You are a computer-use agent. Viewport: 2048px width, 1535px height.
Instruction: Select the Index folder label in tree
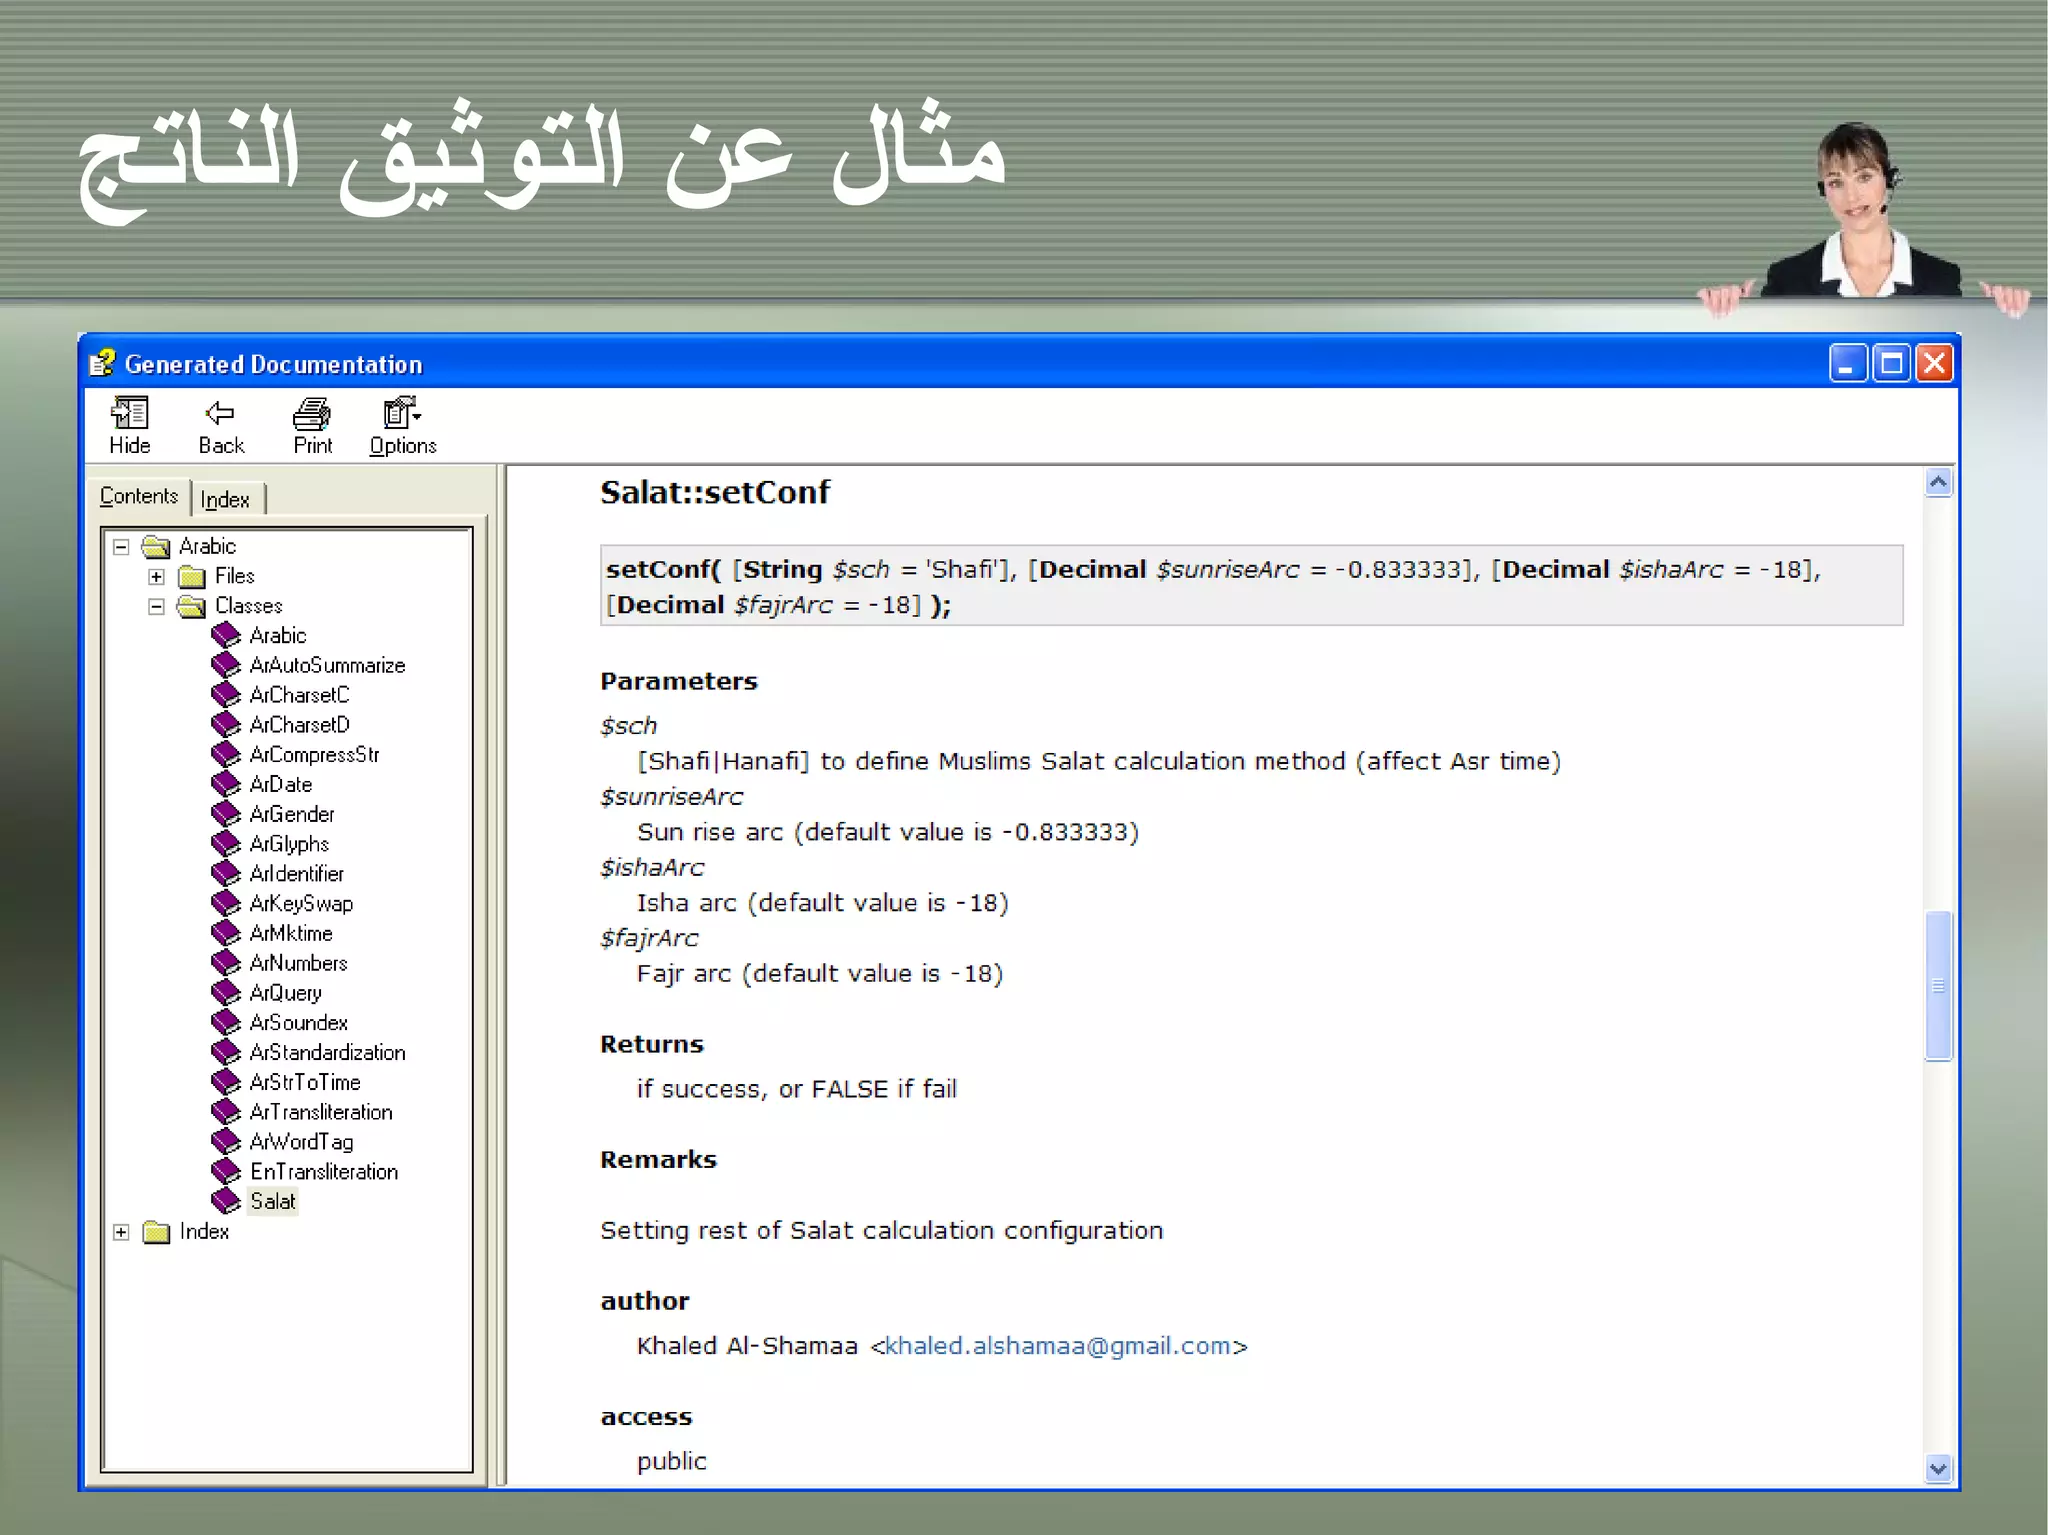[x=204, y=1231]
